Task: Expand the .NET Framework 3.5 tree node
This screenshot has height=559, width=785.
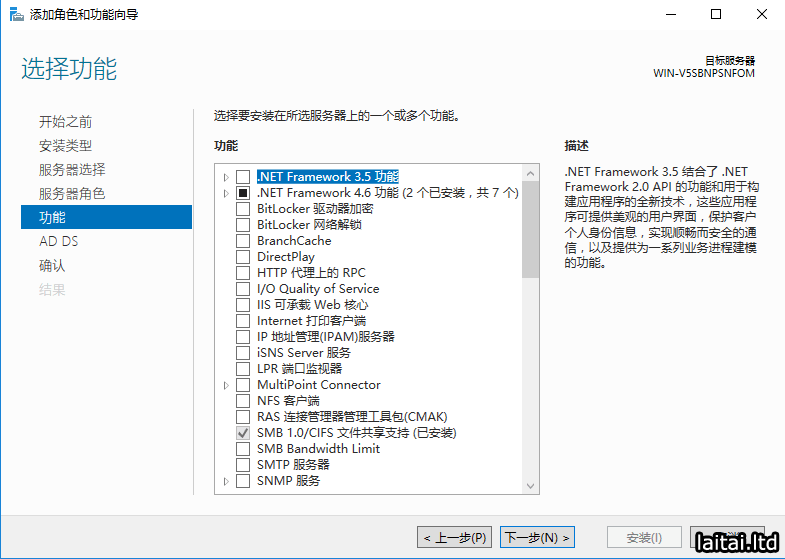Action: pos(227,177)
